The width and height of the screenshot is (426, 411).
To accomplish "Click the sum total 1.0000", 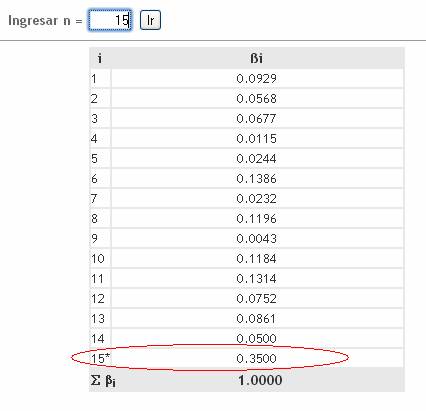I will tap(260, 380).
